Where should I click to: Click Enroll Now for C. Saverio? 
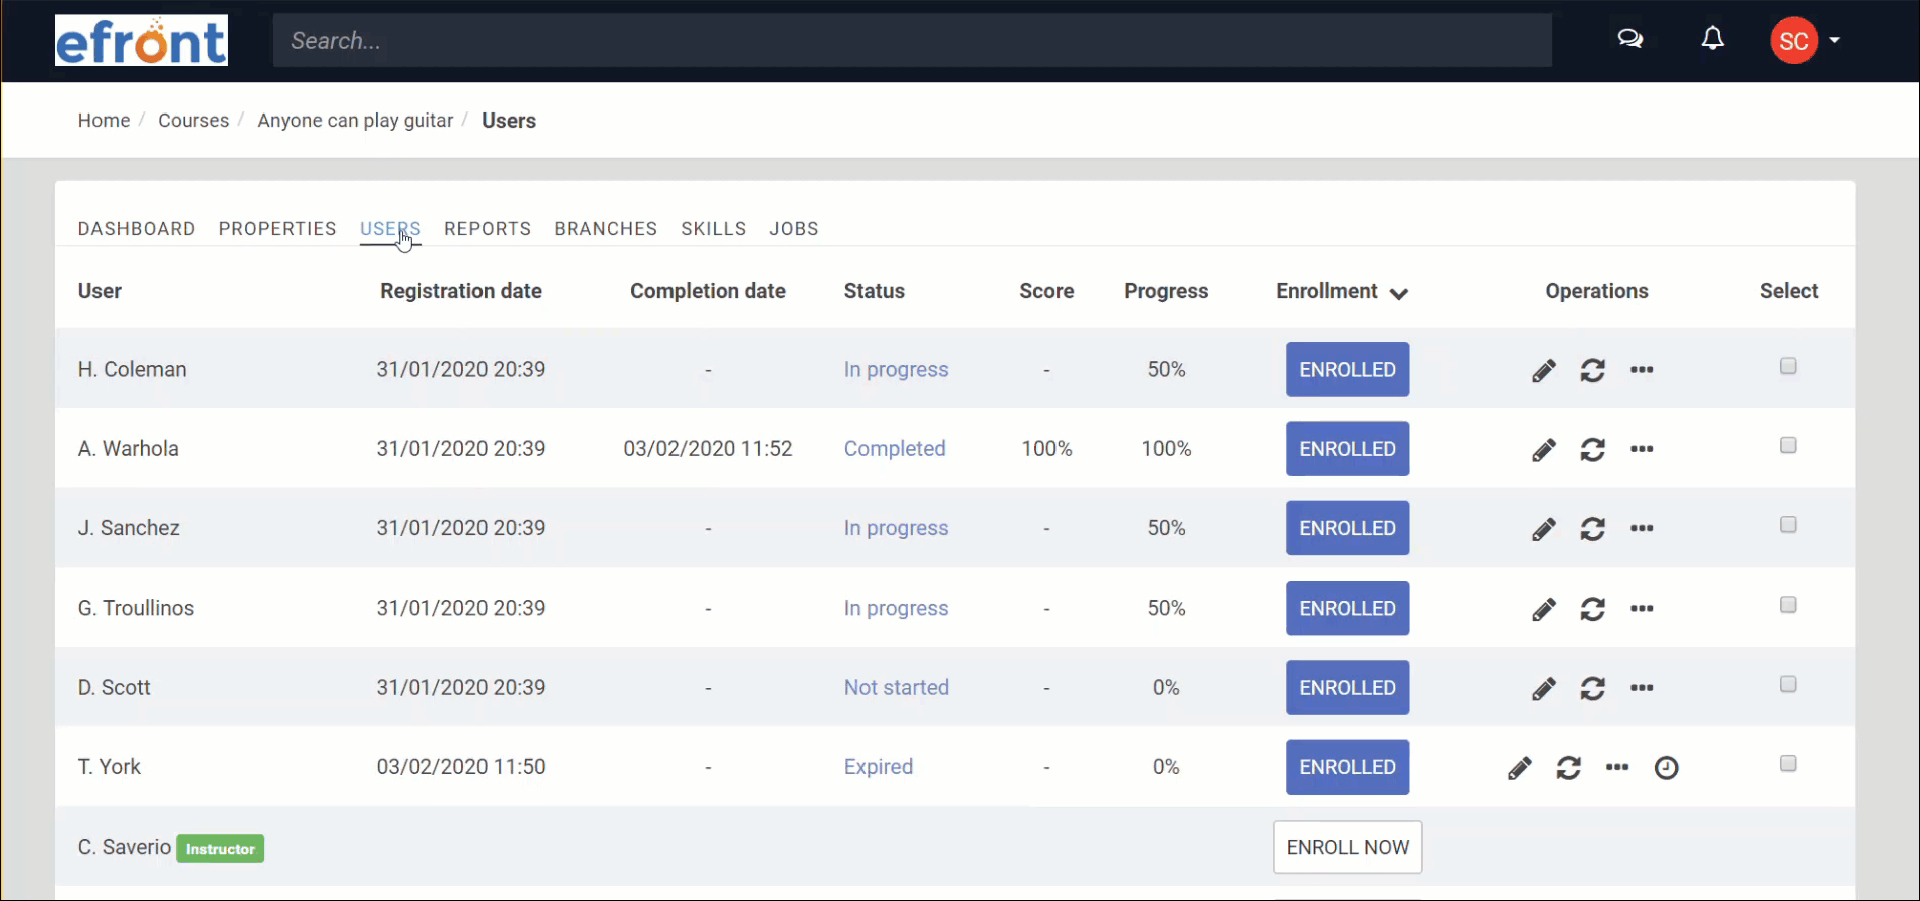1348,847
